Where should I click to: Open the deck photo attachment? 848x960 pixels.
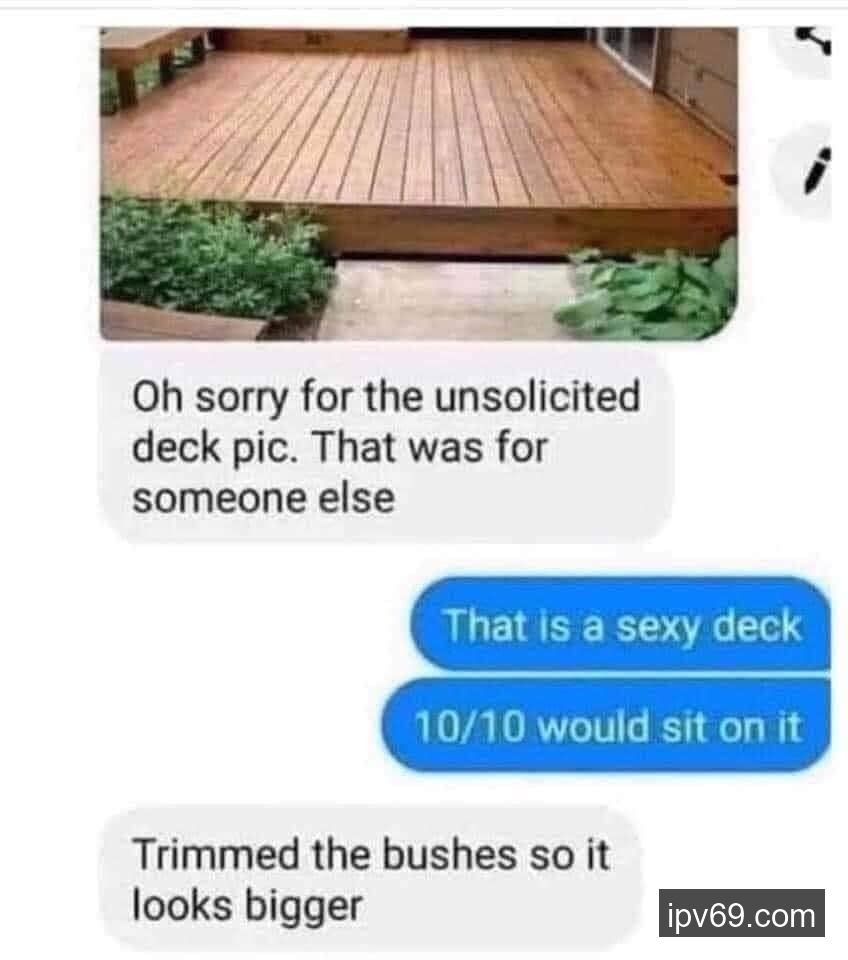419,184
